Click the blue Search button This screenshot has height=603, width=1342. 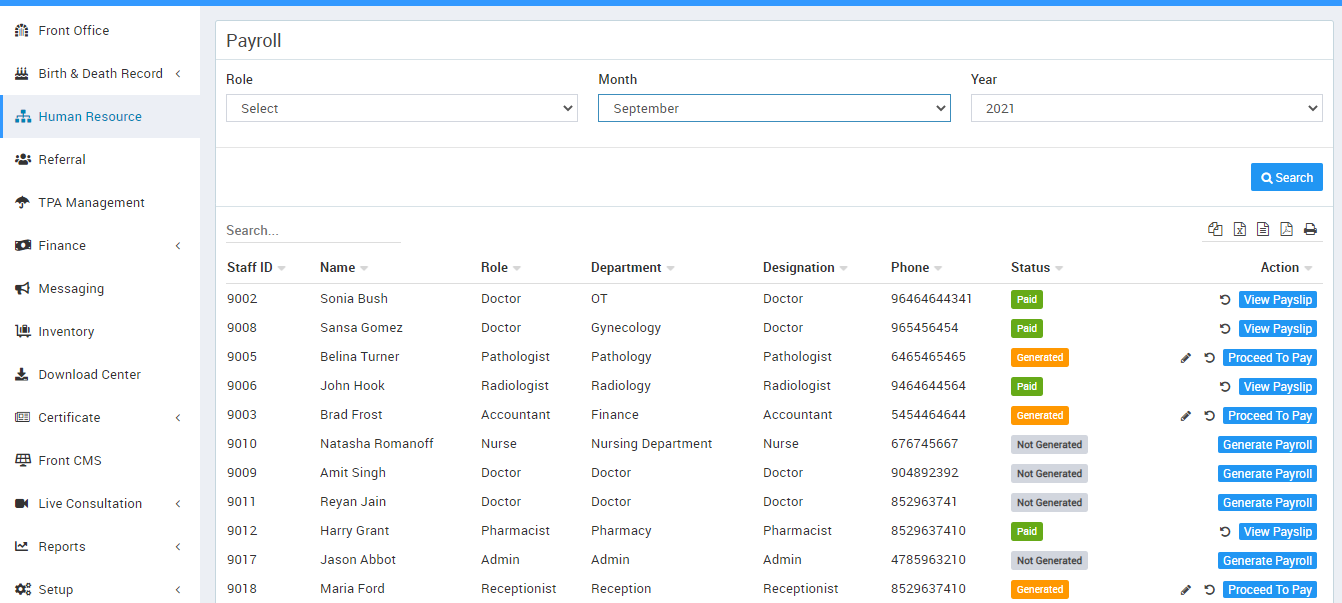click(1286, 177)
